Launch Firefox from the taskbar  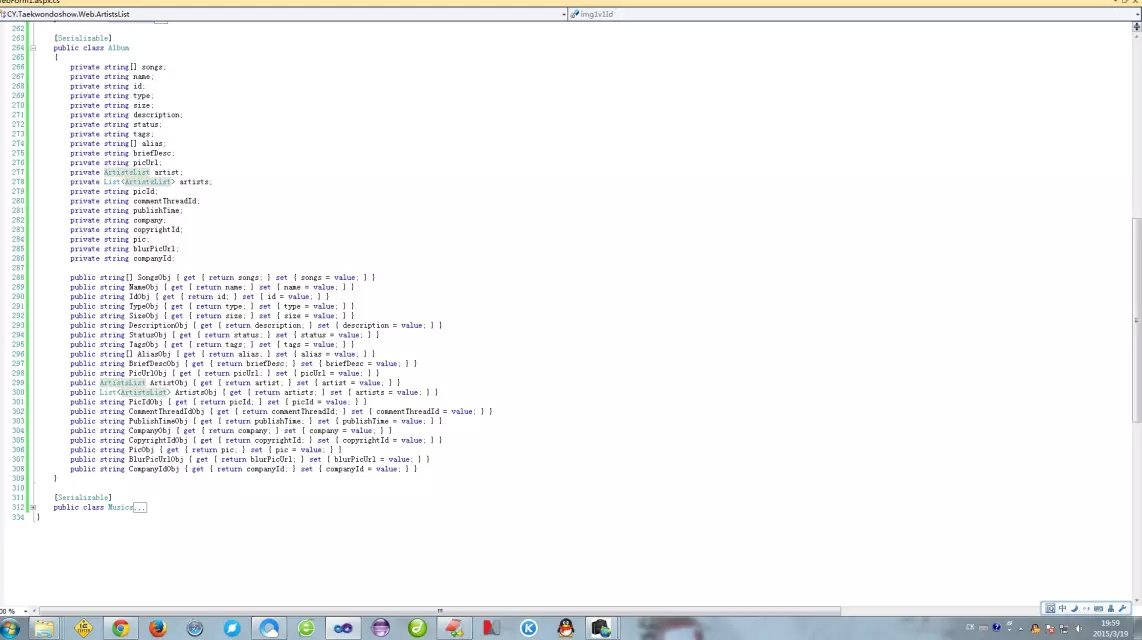[157, 628]
